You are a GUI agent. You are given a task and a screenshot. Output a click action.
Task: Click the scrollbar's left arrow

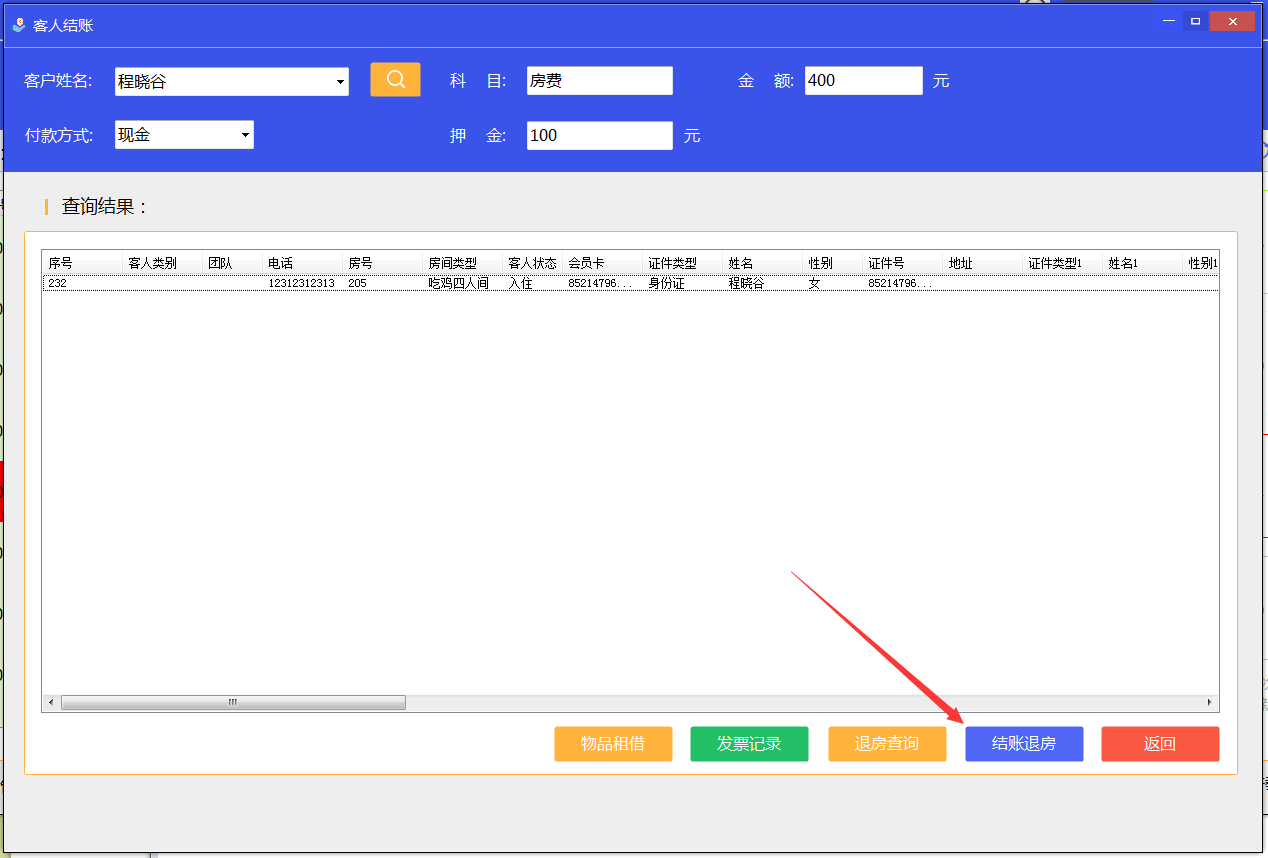[x=50, y=702]
